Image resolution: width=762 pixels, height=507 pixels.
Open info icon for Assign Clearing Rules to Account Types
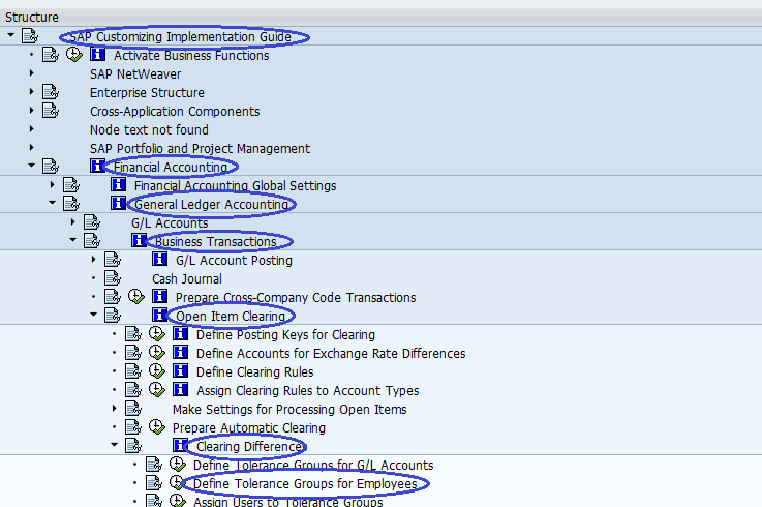coord(181,389)
